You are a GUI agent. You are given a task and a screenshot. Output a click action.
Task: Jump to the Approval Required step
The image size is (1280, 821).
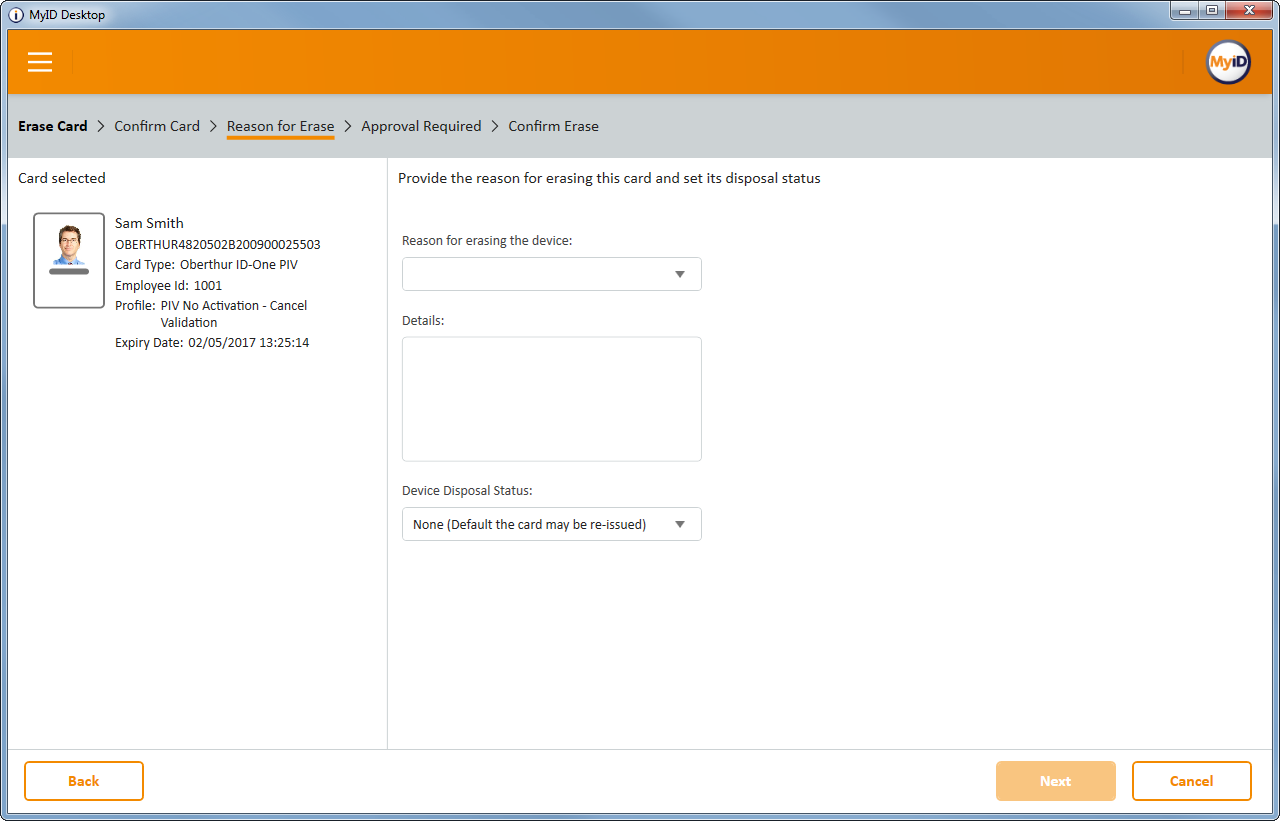pyautogui.click(x=421, y=126)
